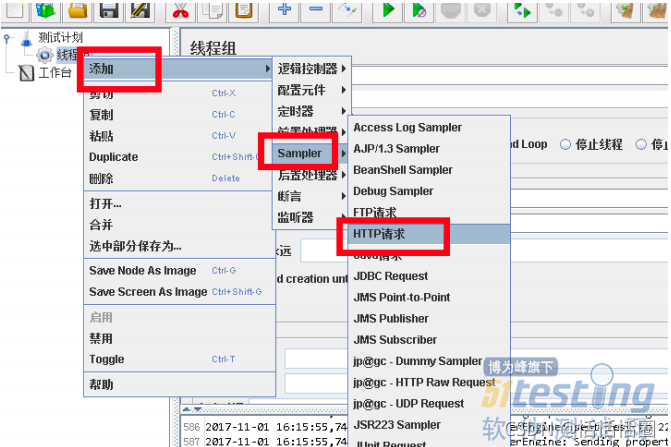Select the 测试计划 tree node

click(x=60, y=38)
